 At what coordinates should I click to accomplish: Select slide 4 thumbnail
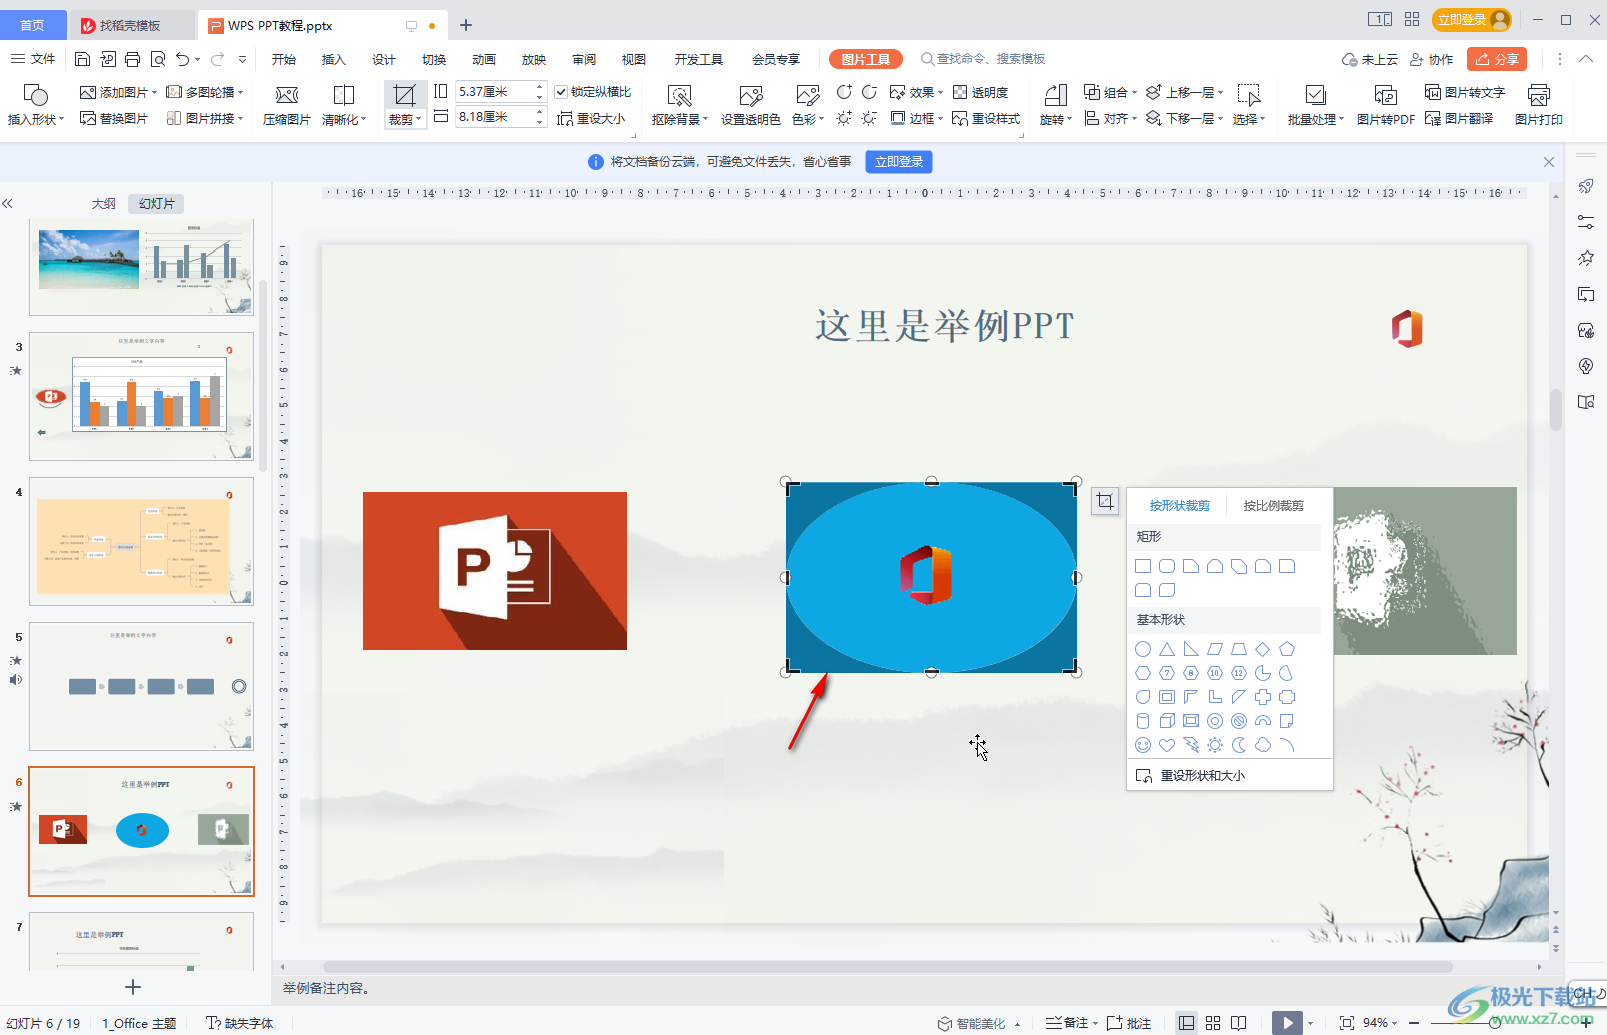pos(141,541)
